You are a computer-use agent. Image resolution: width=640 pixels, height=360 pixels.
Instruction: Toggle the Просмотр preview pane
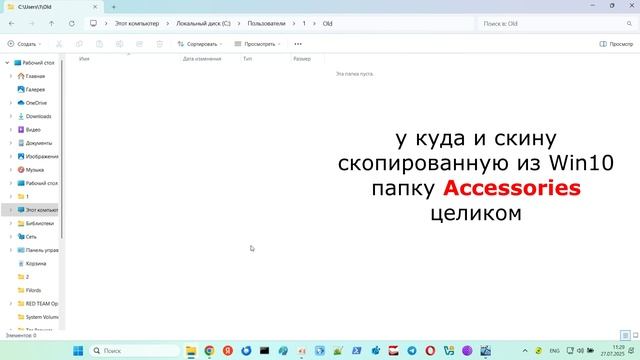coord(616,44)
